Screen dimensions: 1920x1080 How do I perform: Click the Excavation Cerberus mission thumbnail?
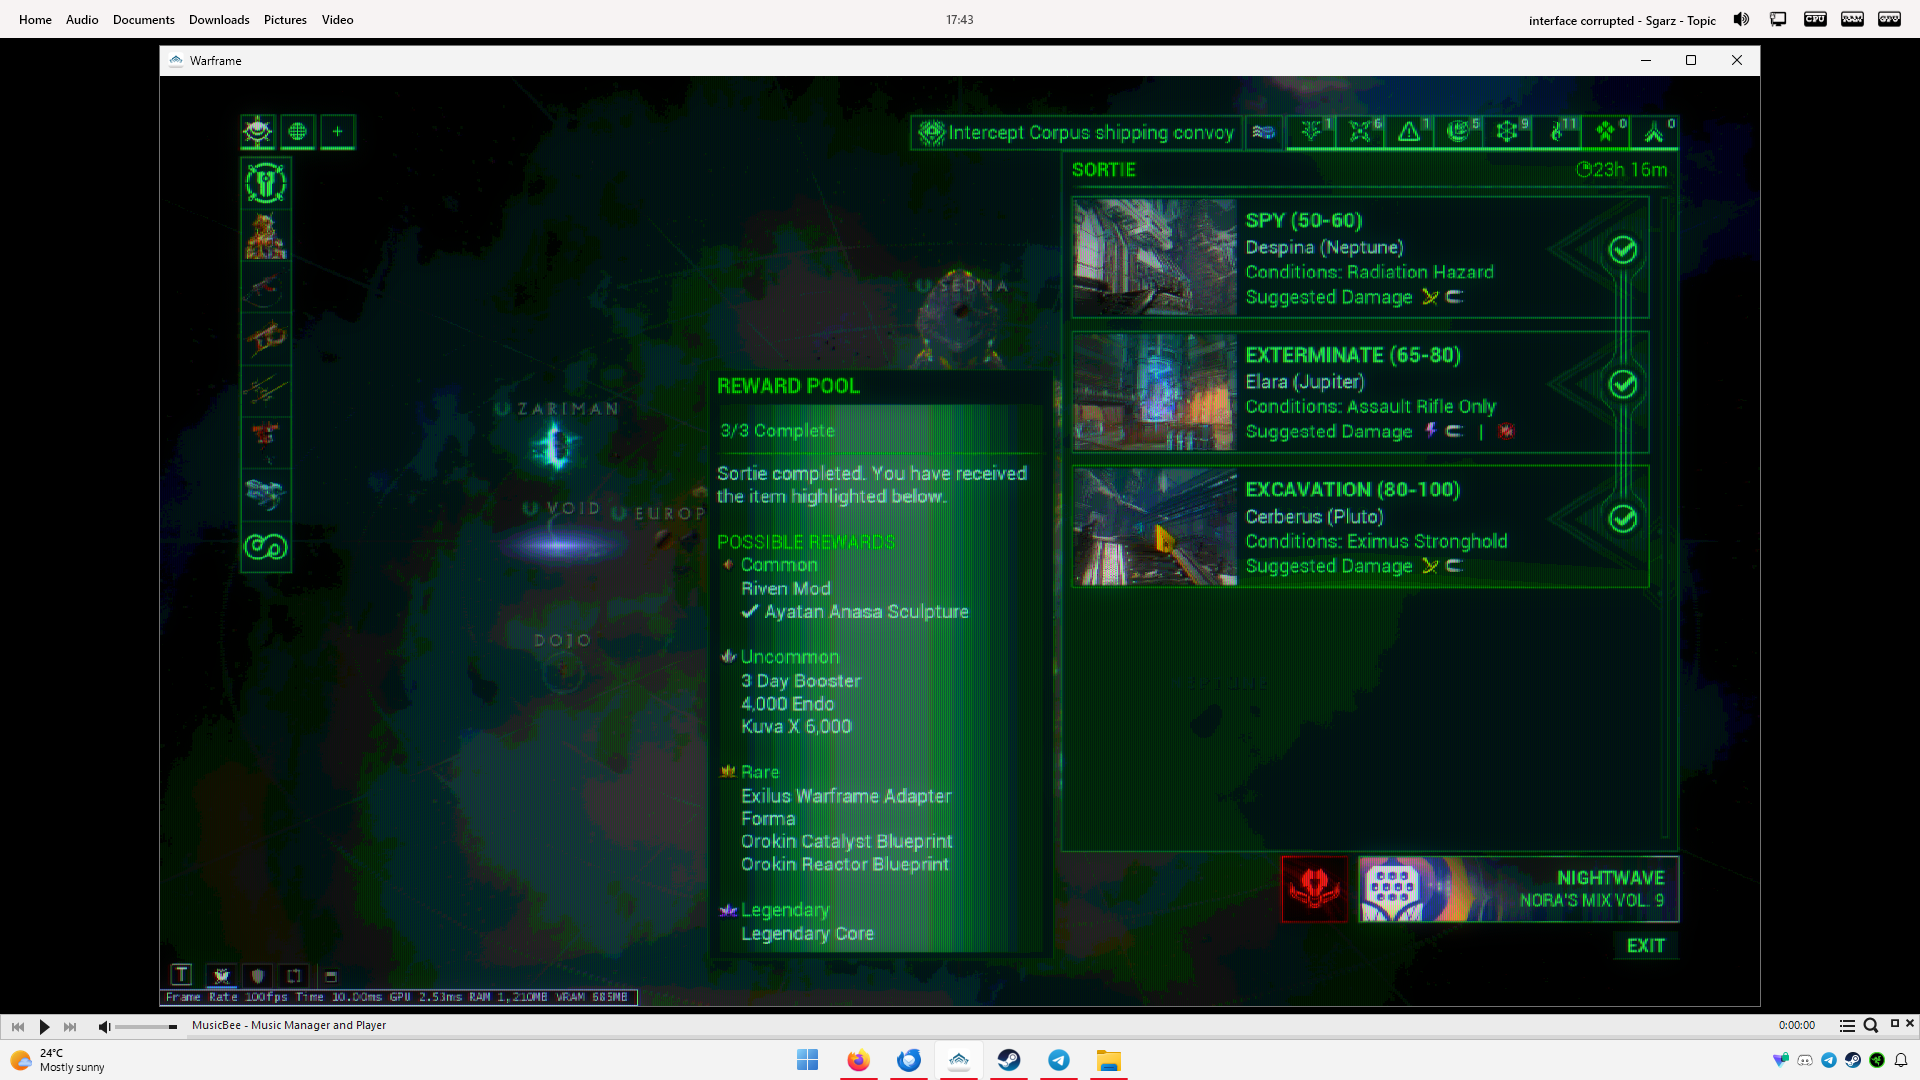click(x=1155, y=527)
